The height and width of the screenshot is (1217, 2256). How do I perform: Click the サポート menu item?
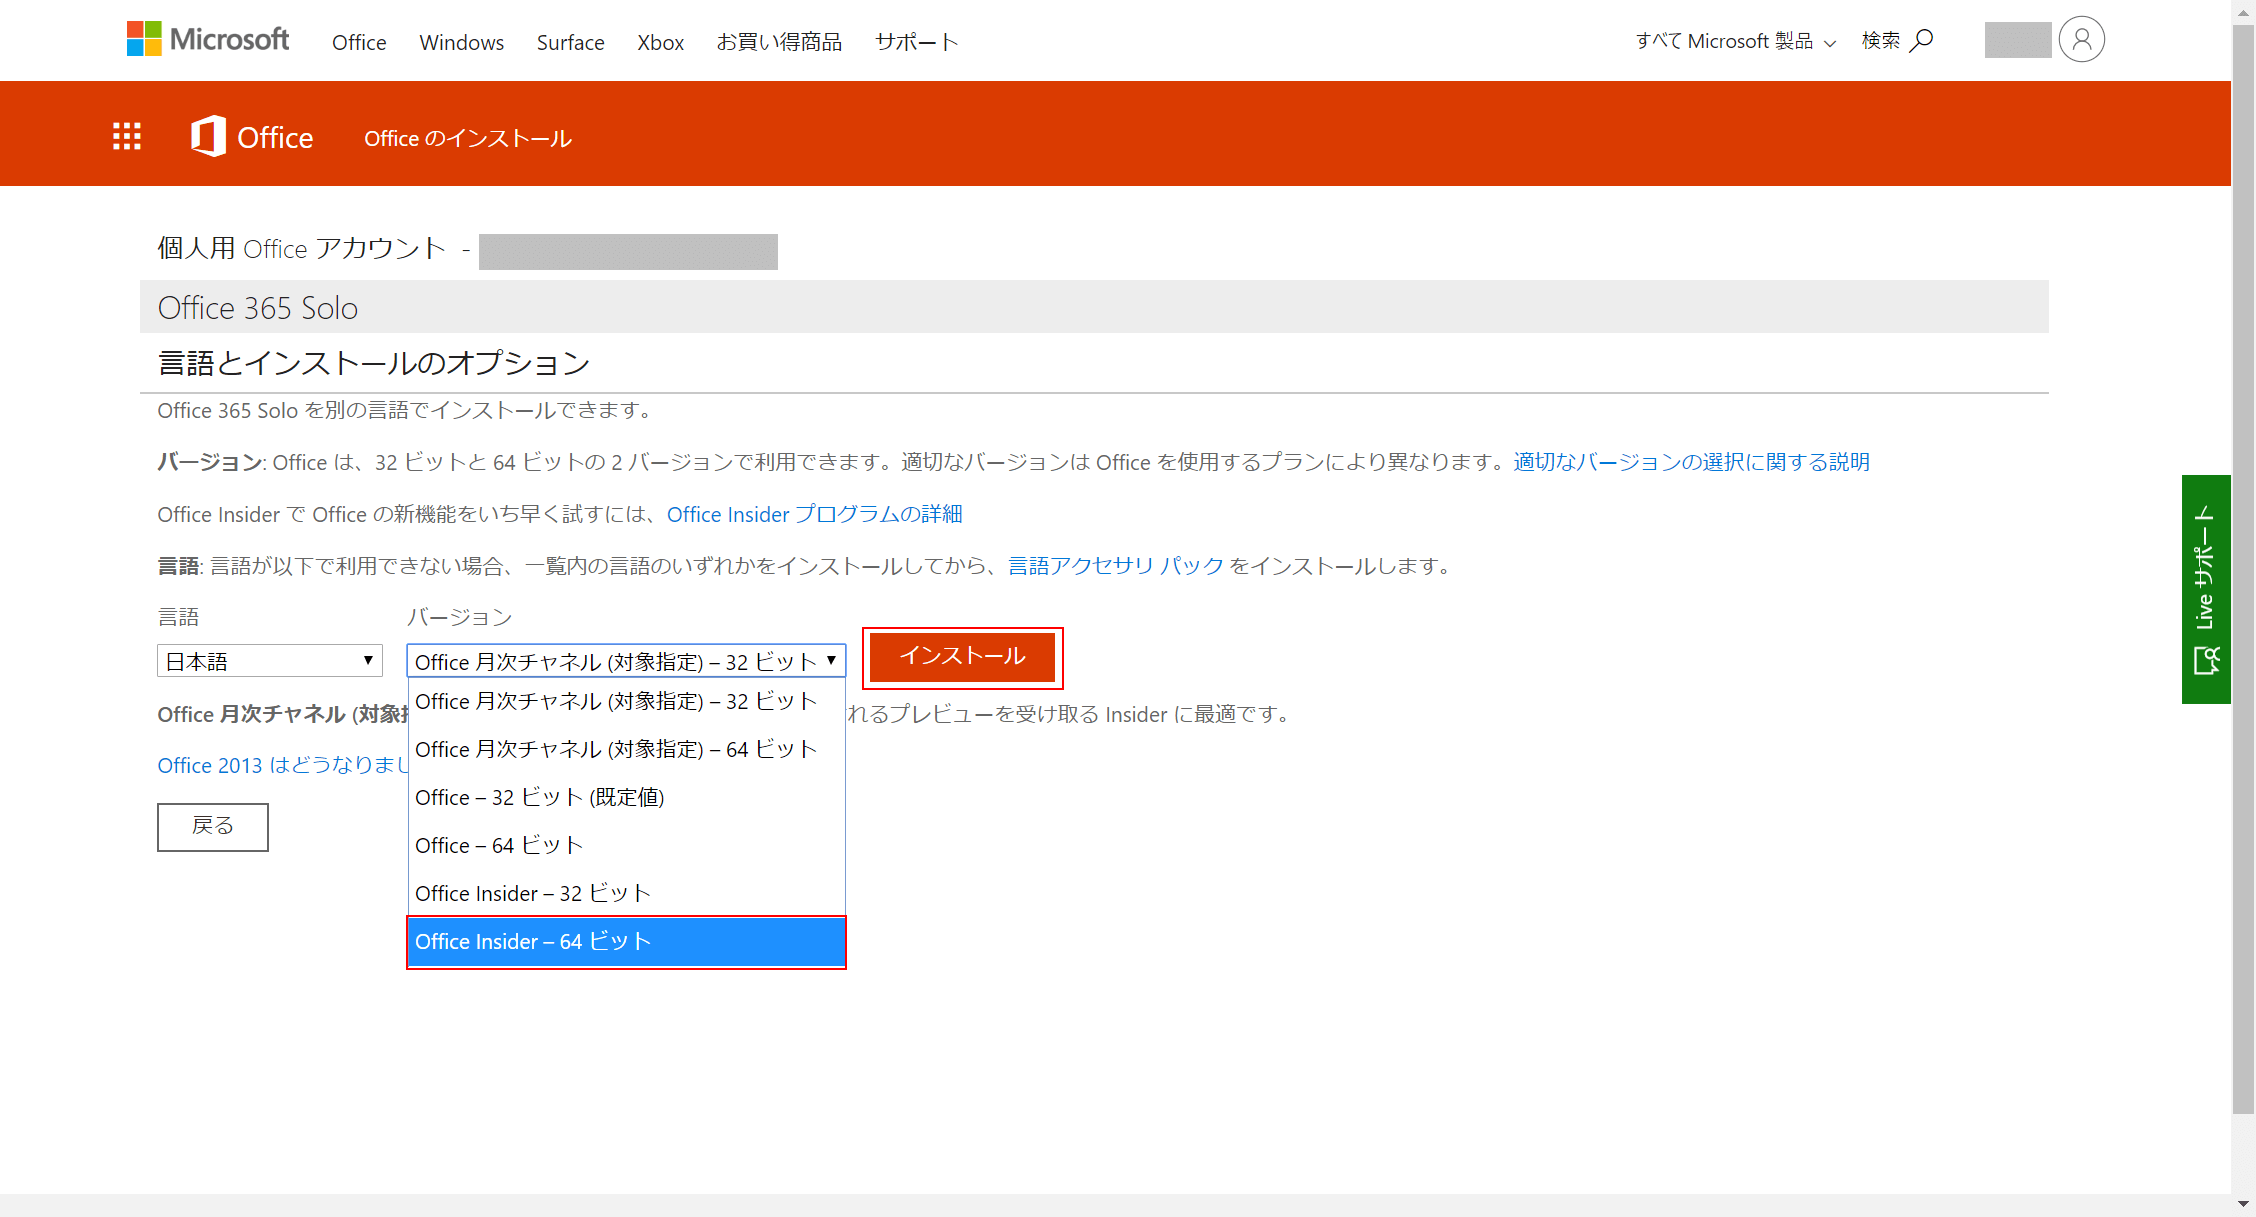[x=915, y=42]
